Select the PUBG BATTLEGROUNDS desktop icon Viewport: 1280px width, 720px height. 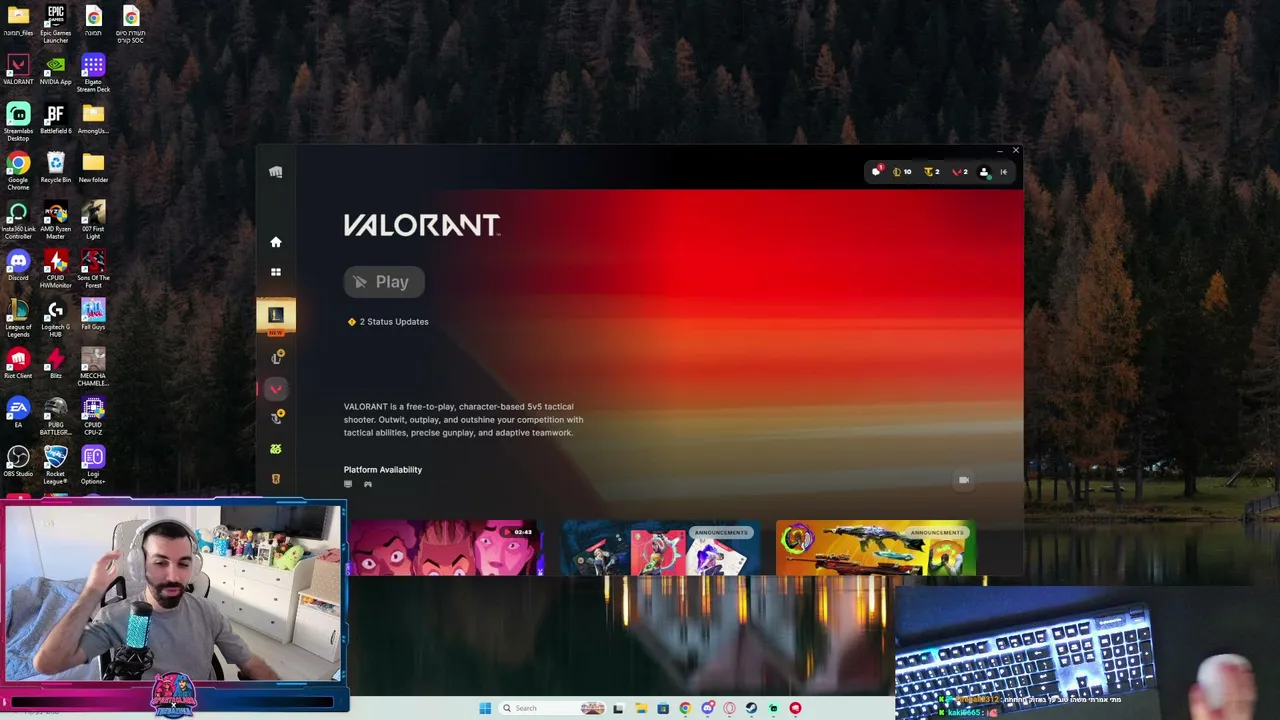pos(56,416)
